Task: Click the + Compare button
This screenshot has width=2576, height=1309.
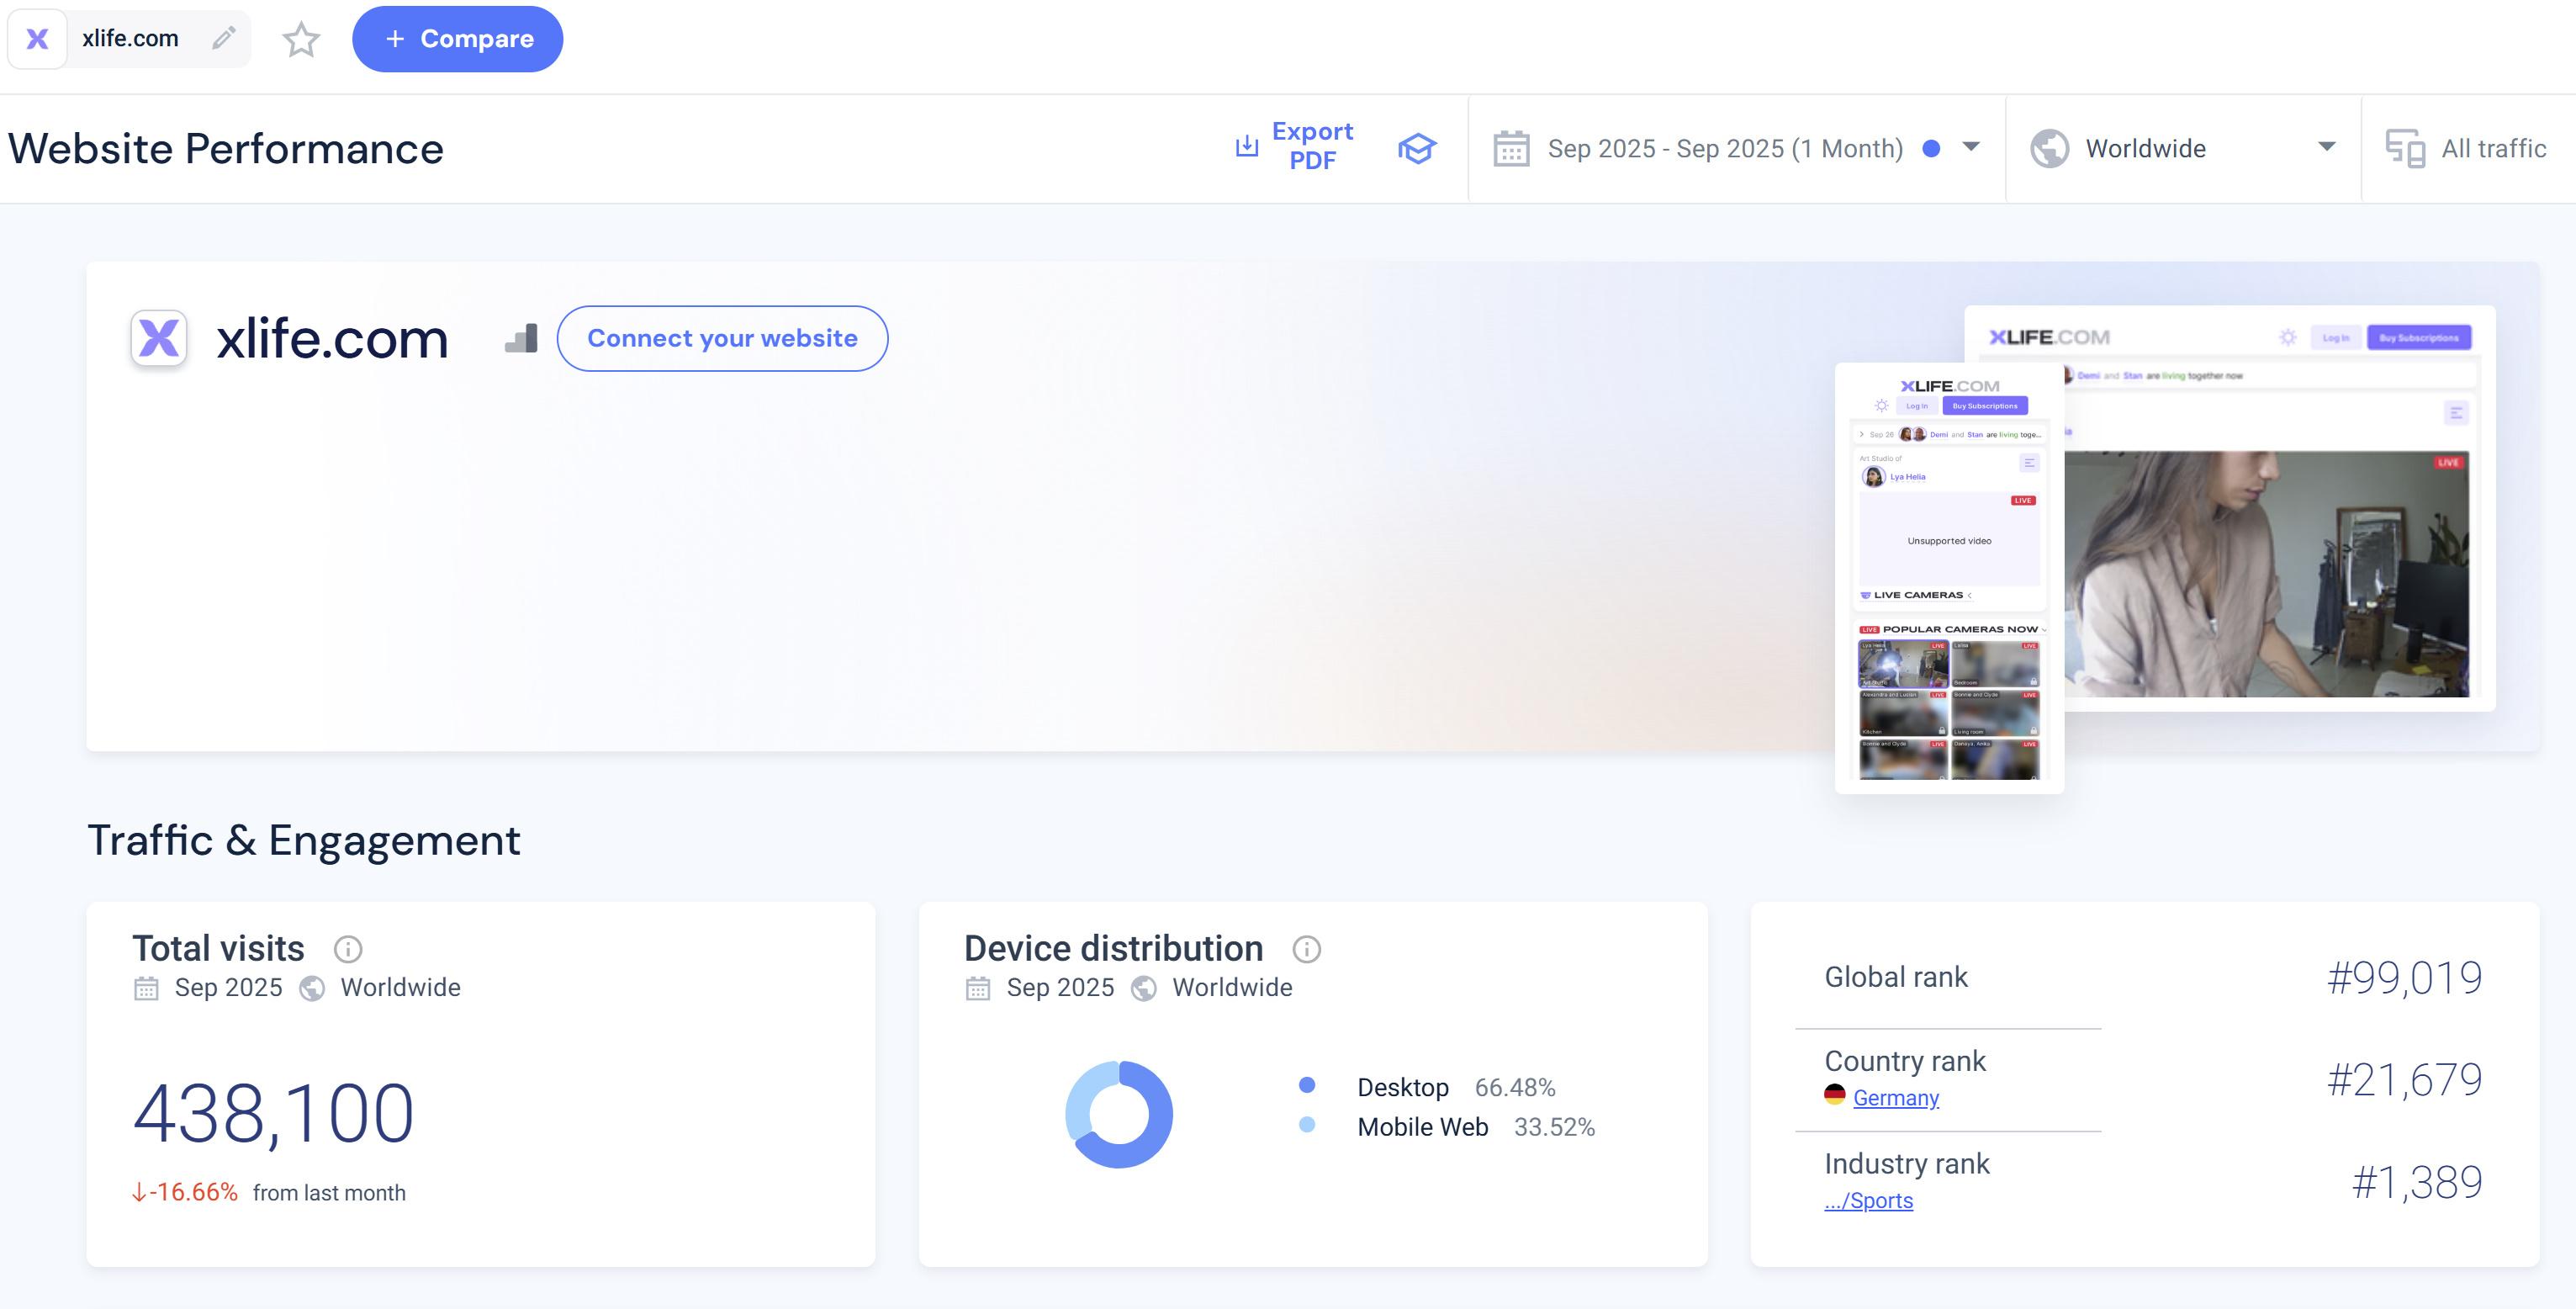Action: [x=458, y=39]
